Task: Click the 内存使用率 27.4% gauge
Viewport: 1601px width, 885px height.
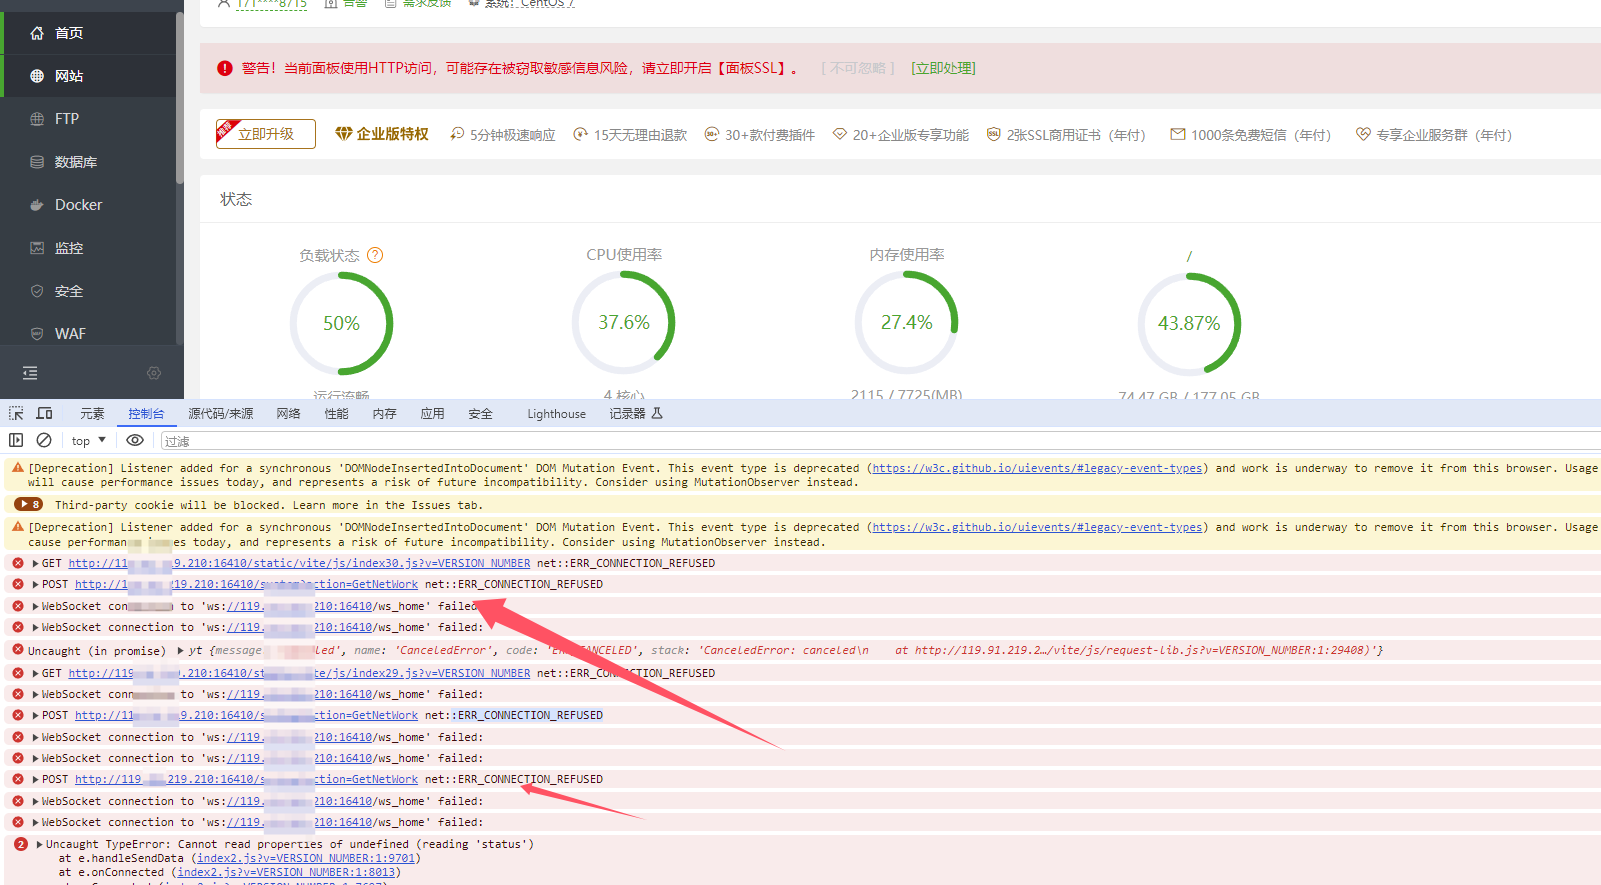Action: click(x=907, y=322)
